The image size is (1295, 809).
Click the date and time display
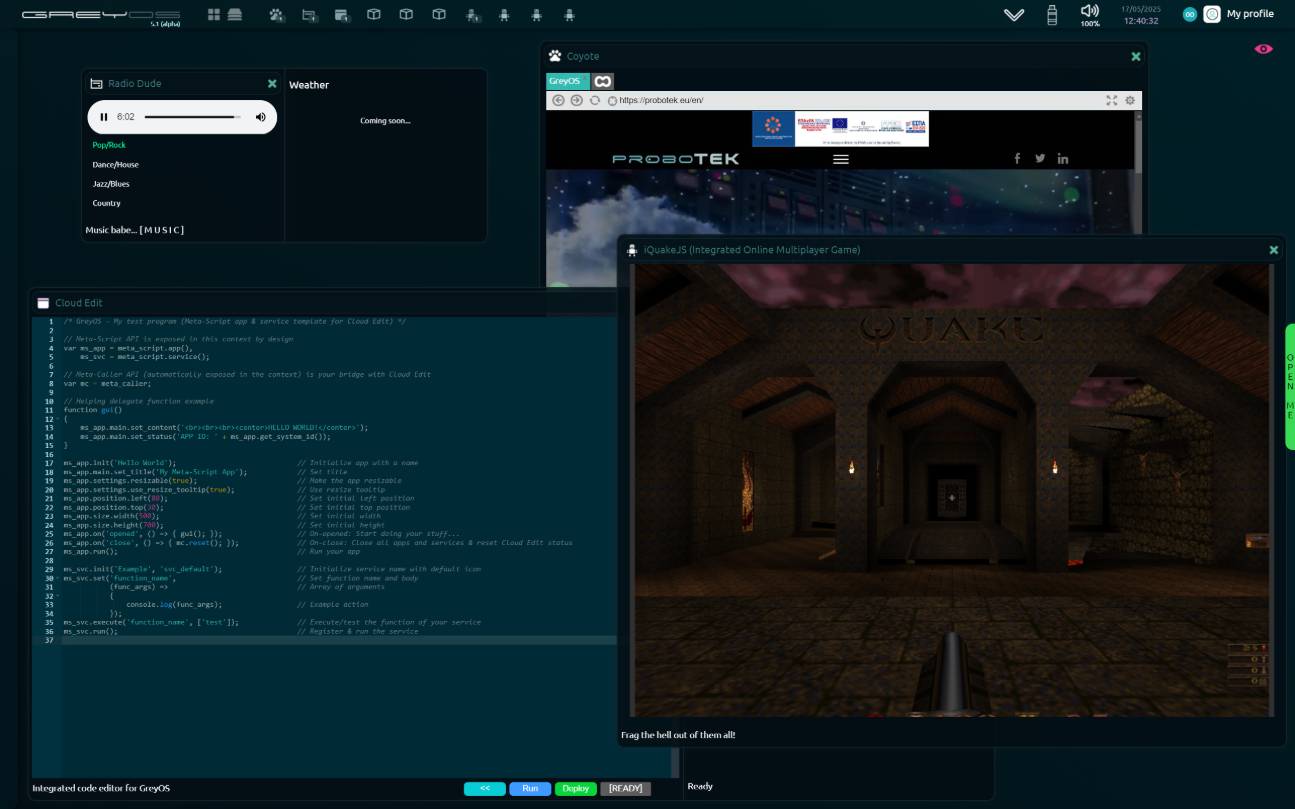tap(1141, 15)
